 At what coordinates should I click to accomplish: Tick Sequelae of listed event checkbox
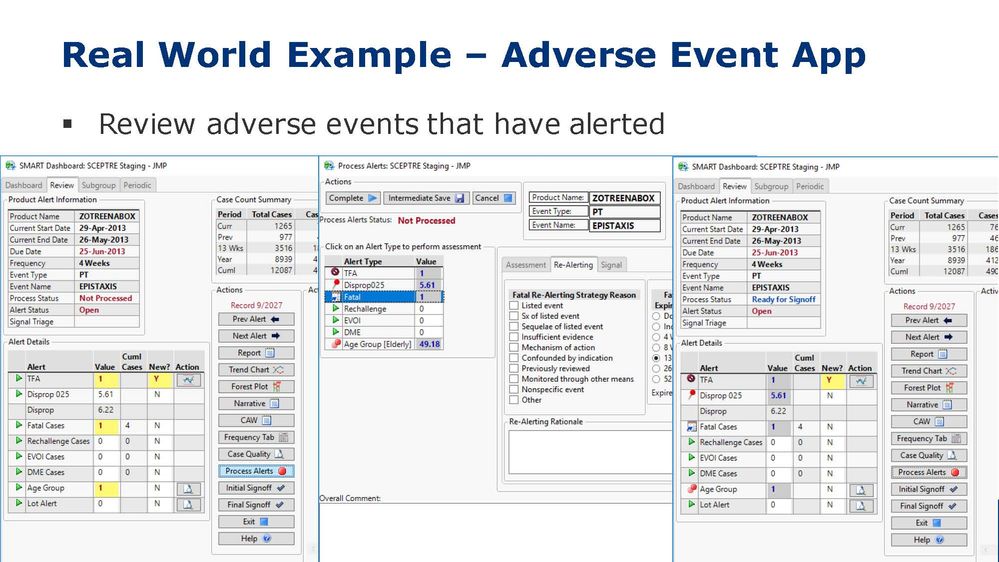pos(514,326)
